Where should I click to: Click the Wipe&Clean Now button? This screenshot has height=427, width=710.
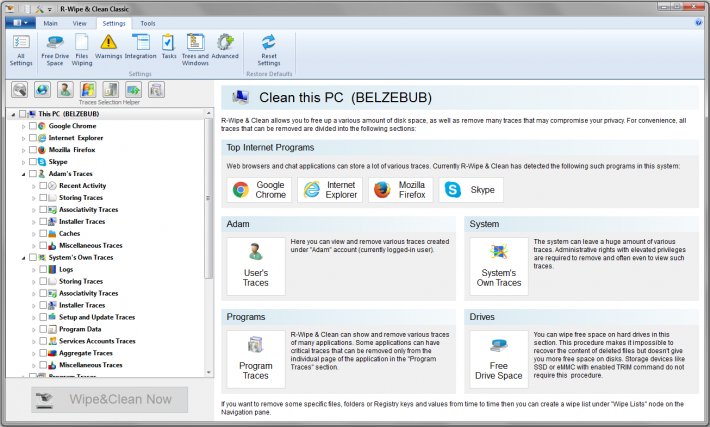tap(109, 399)
